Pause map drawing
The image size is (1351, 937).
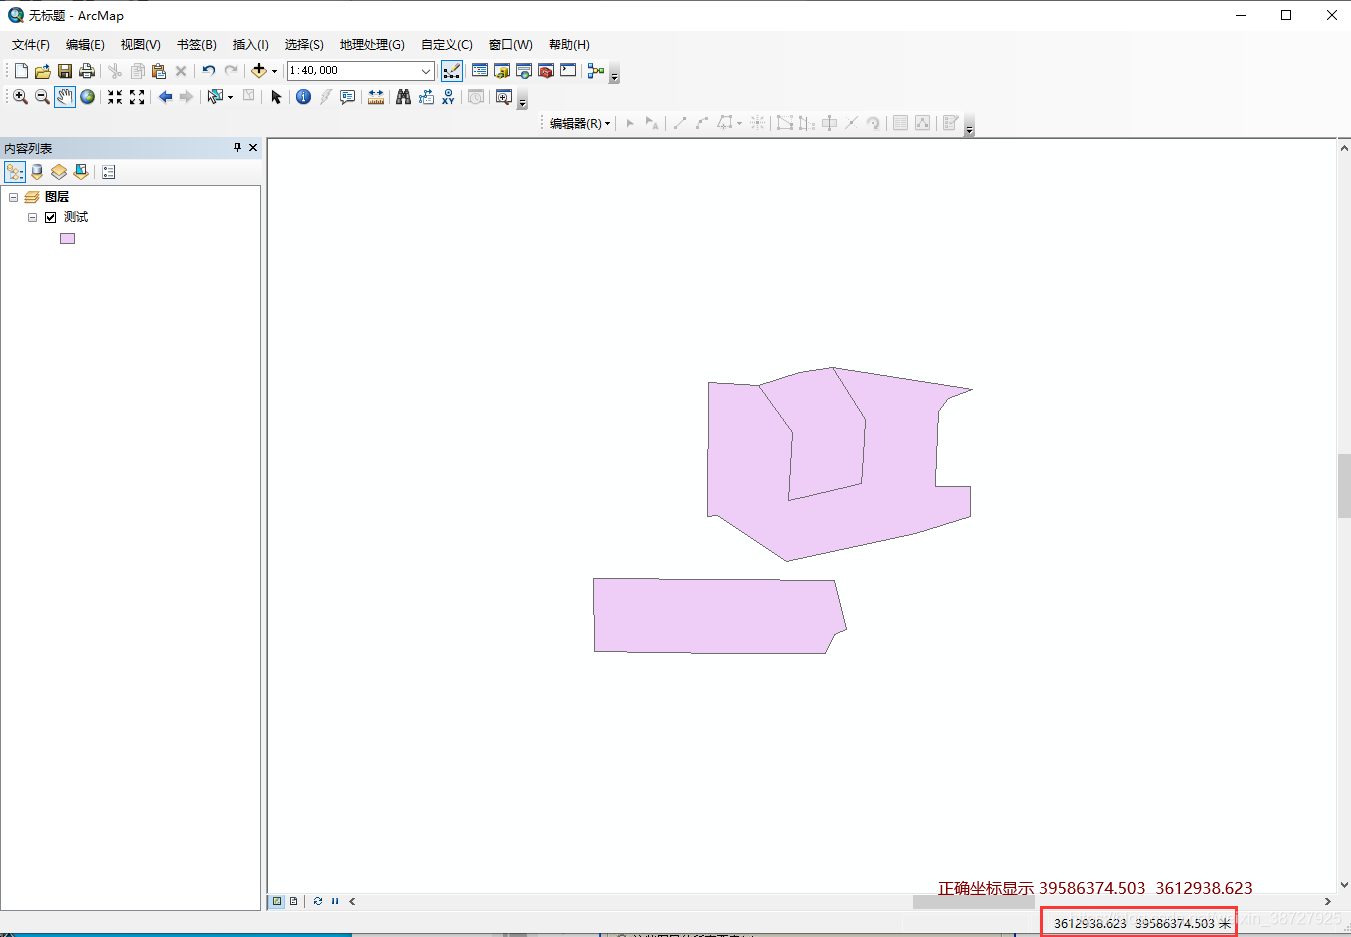coord(335,901)
